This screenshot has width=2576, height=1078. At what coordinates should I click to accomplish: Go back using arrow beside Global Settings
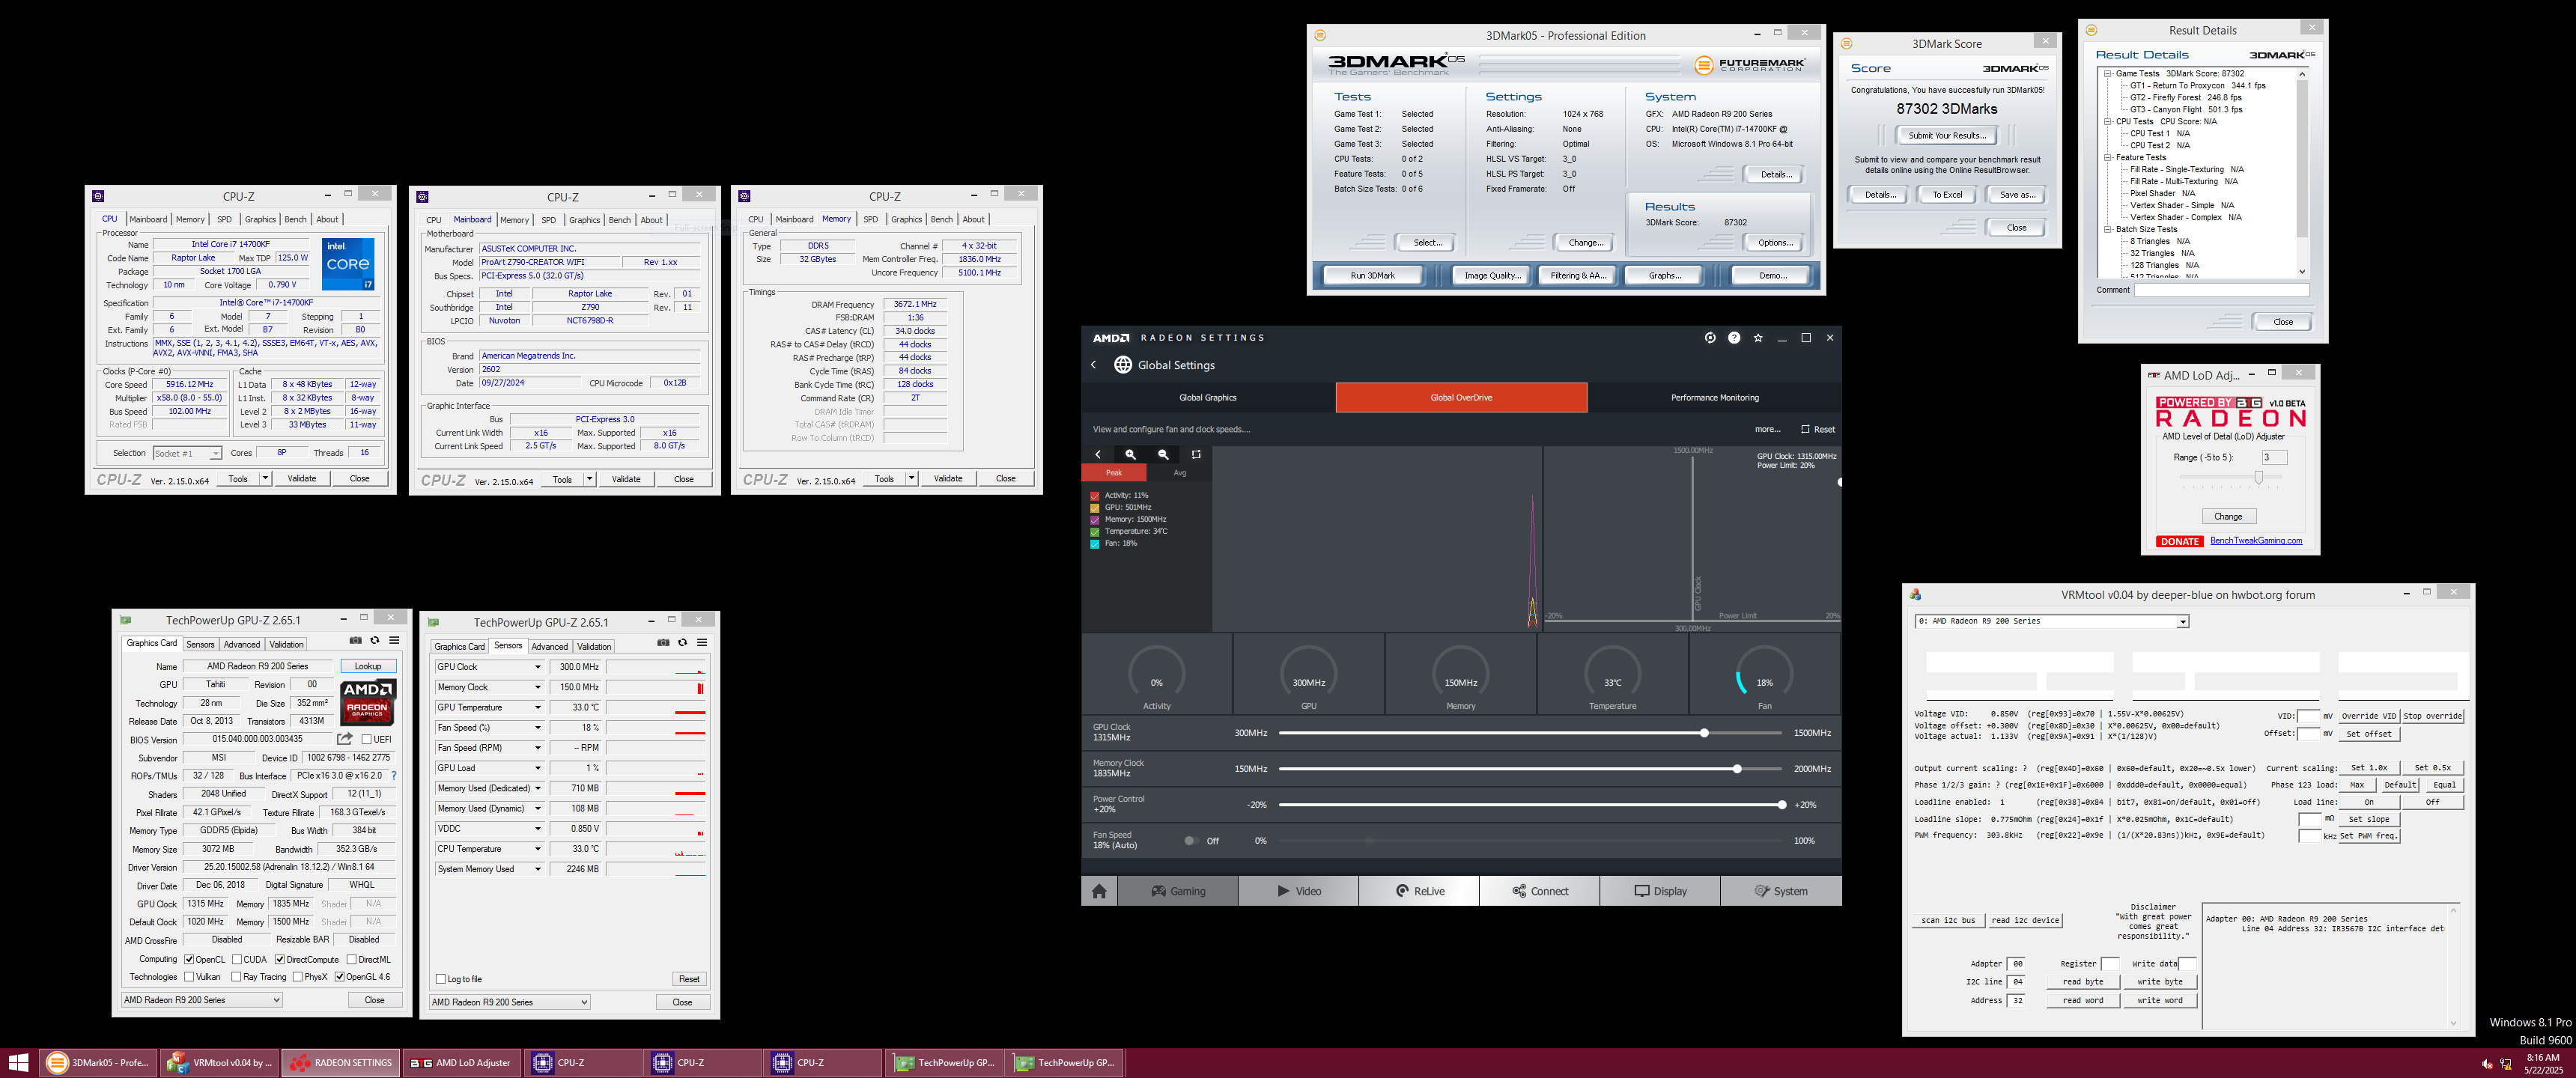pyautogui.click(x=1093, y=365)
